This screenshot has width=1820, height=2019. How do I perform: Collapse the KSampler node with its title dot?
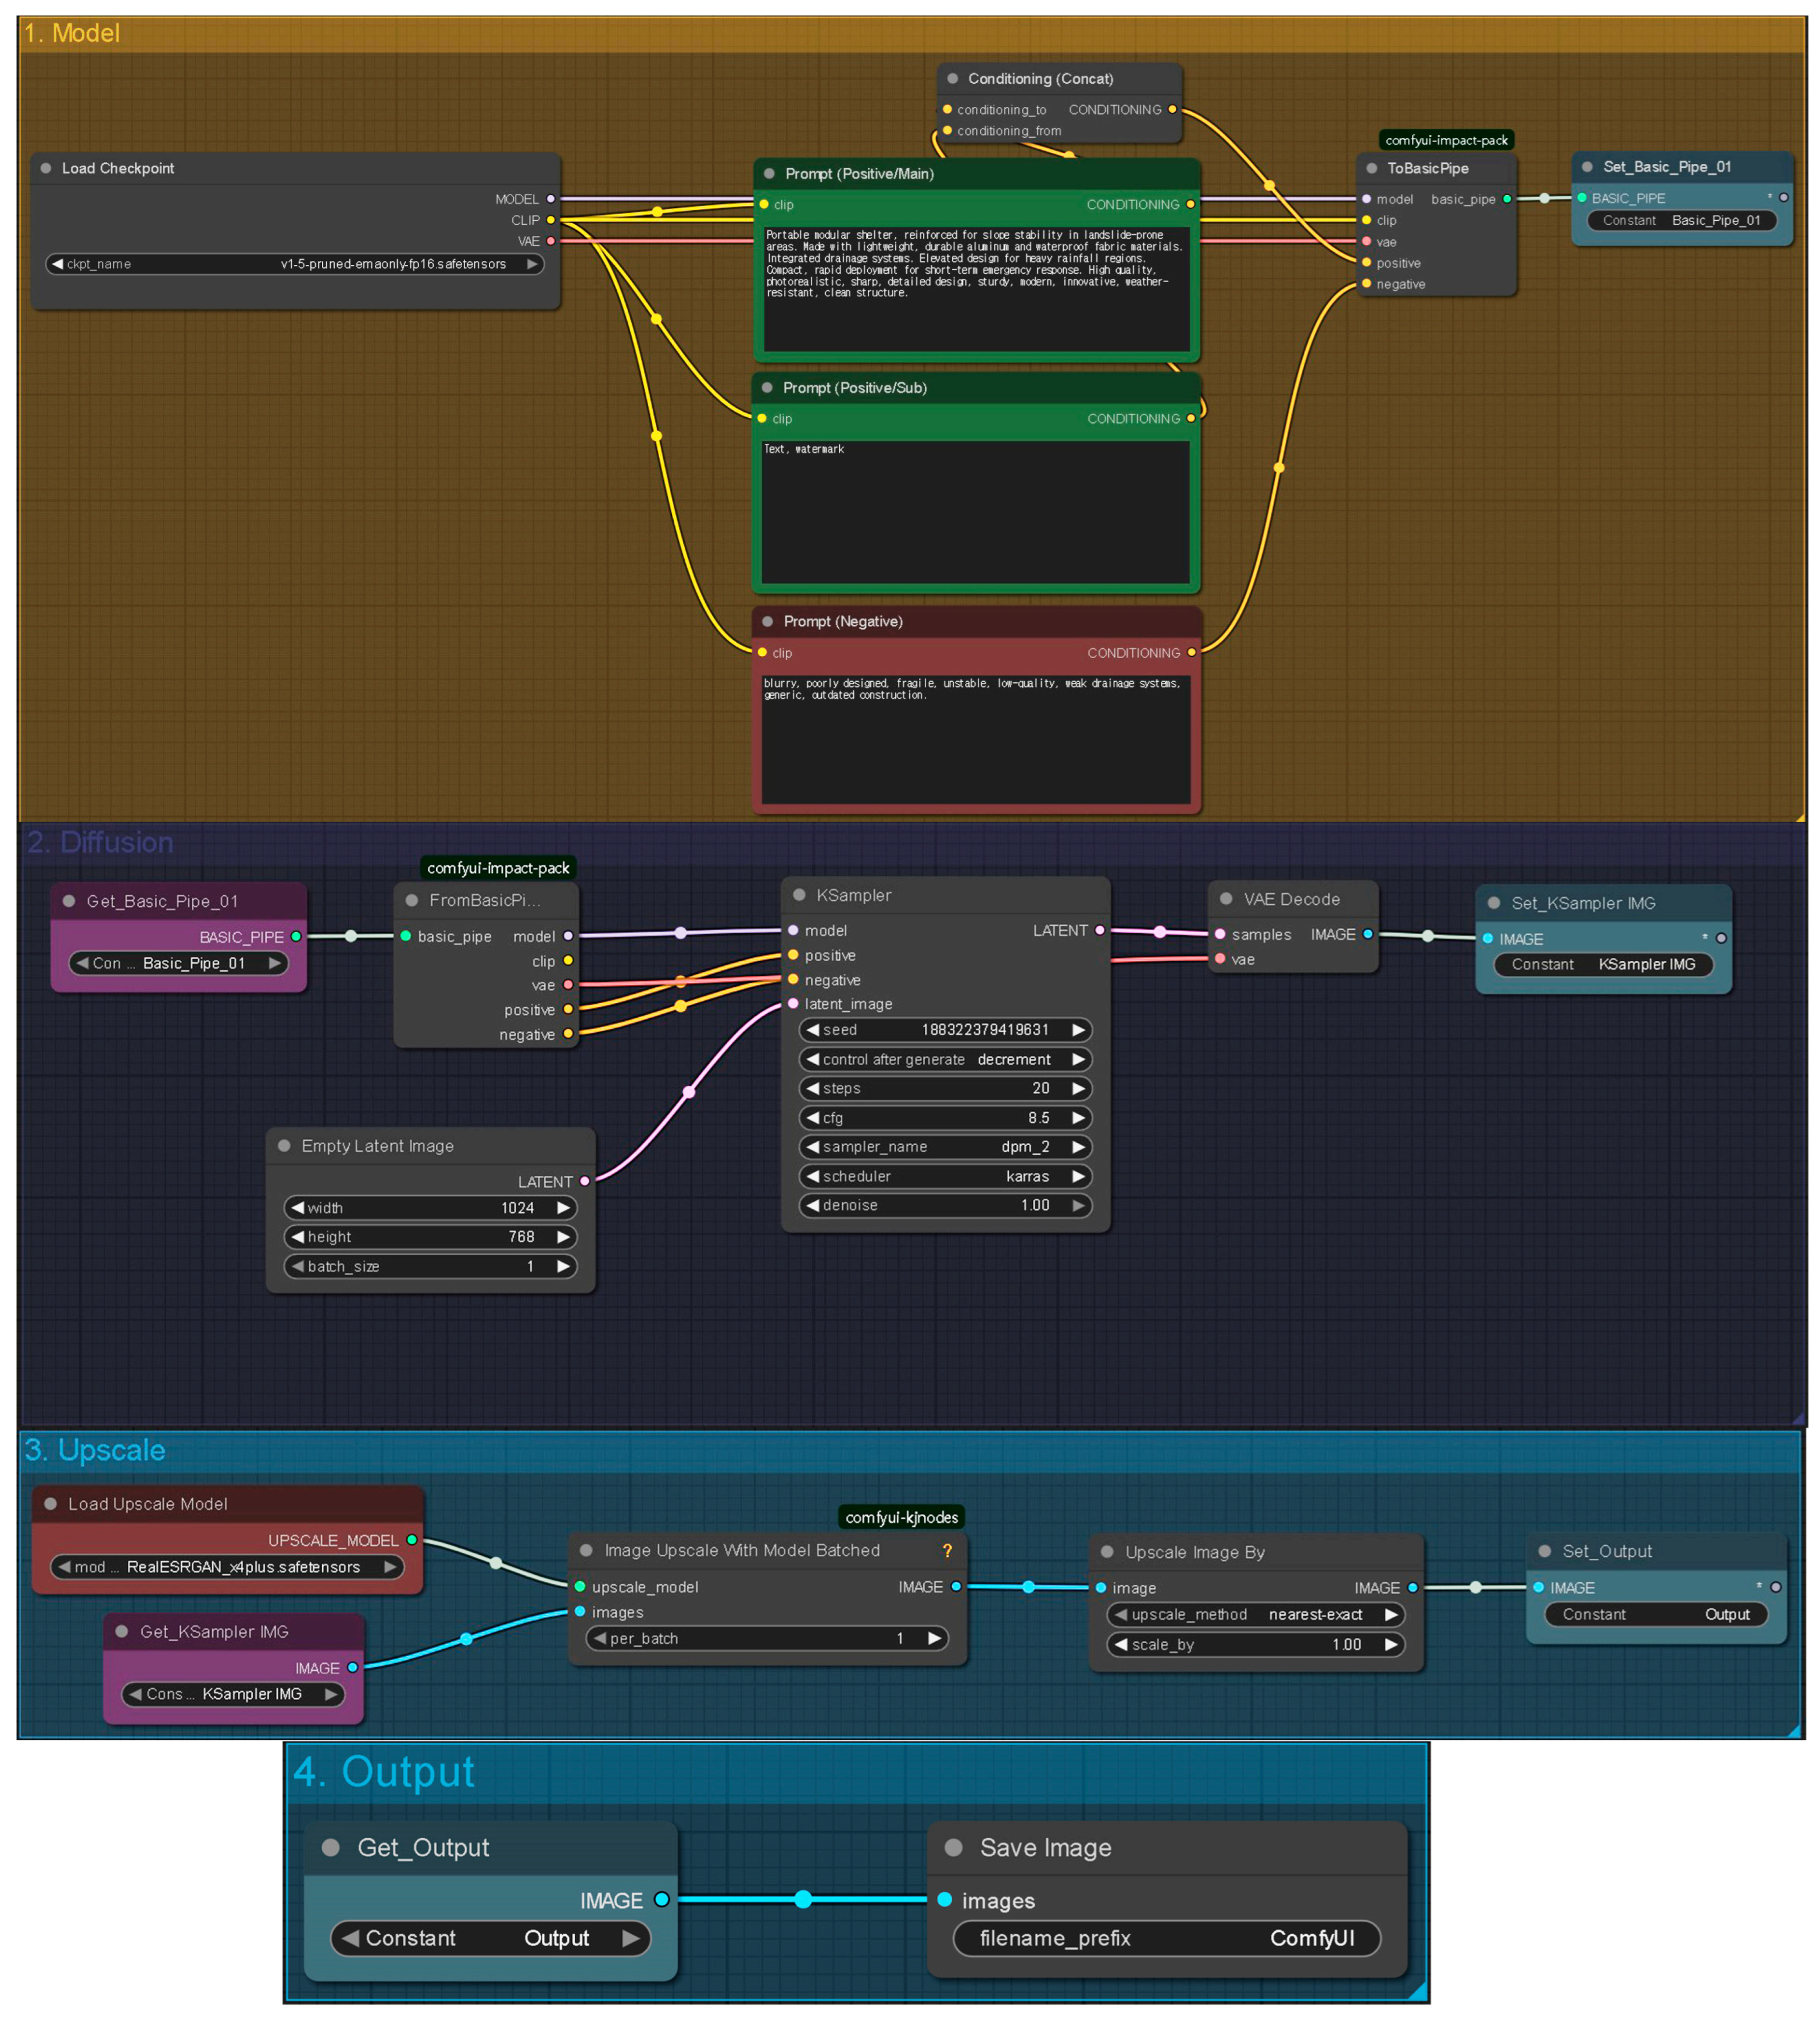pos(799,895)
